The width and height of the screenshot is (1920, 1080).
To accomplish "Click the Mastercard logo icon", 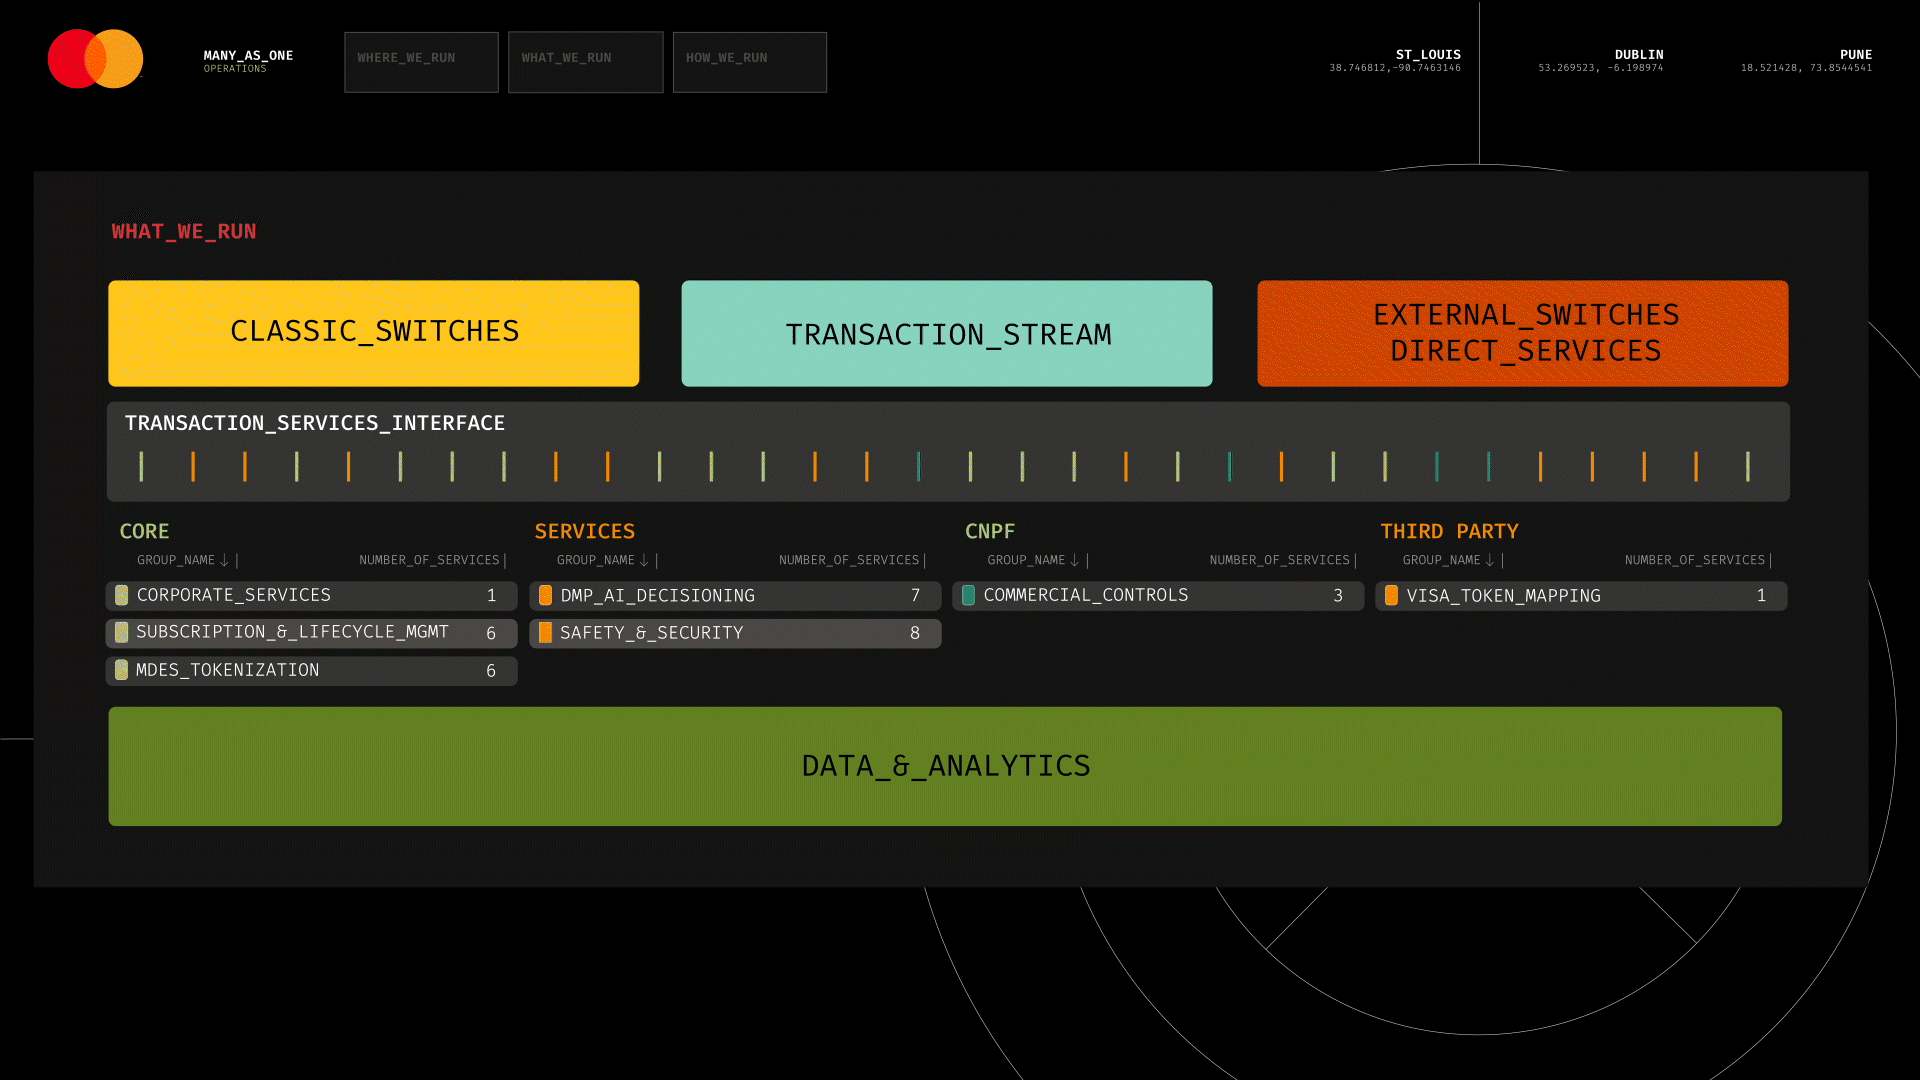I will coord(96,59).
